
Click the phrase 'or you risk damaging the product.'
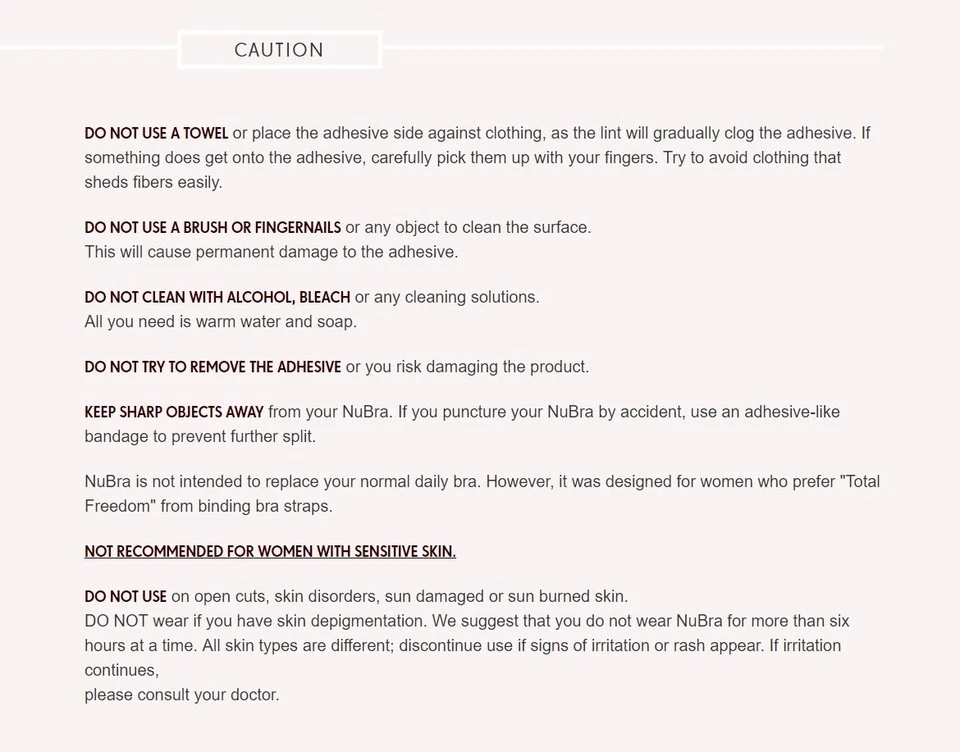click(x=467, y=367)
